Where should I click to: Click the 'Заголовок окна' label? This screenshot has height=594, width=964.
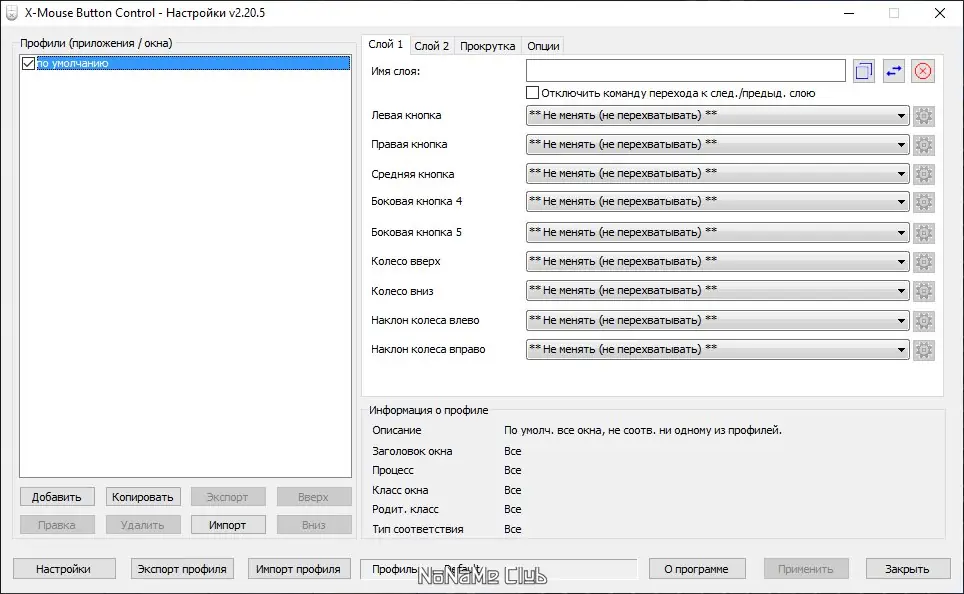[412, 451]
